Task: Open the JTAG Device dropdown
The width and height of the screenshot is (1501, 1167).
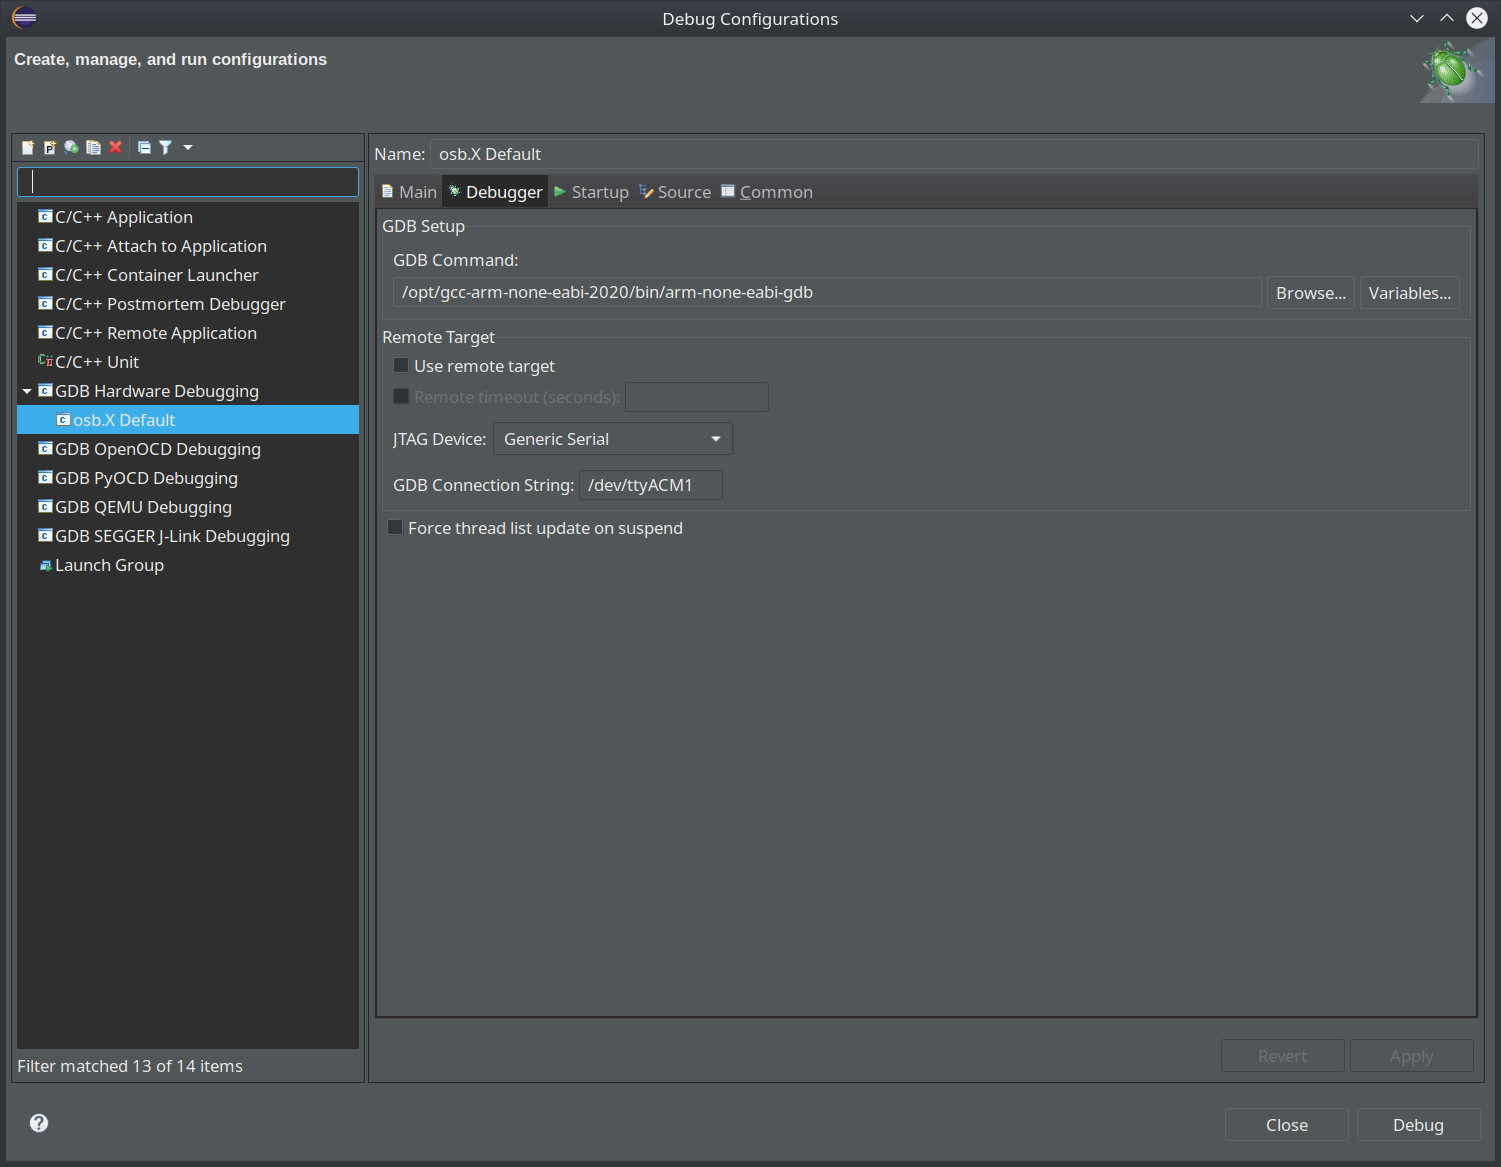Action: 612,439
